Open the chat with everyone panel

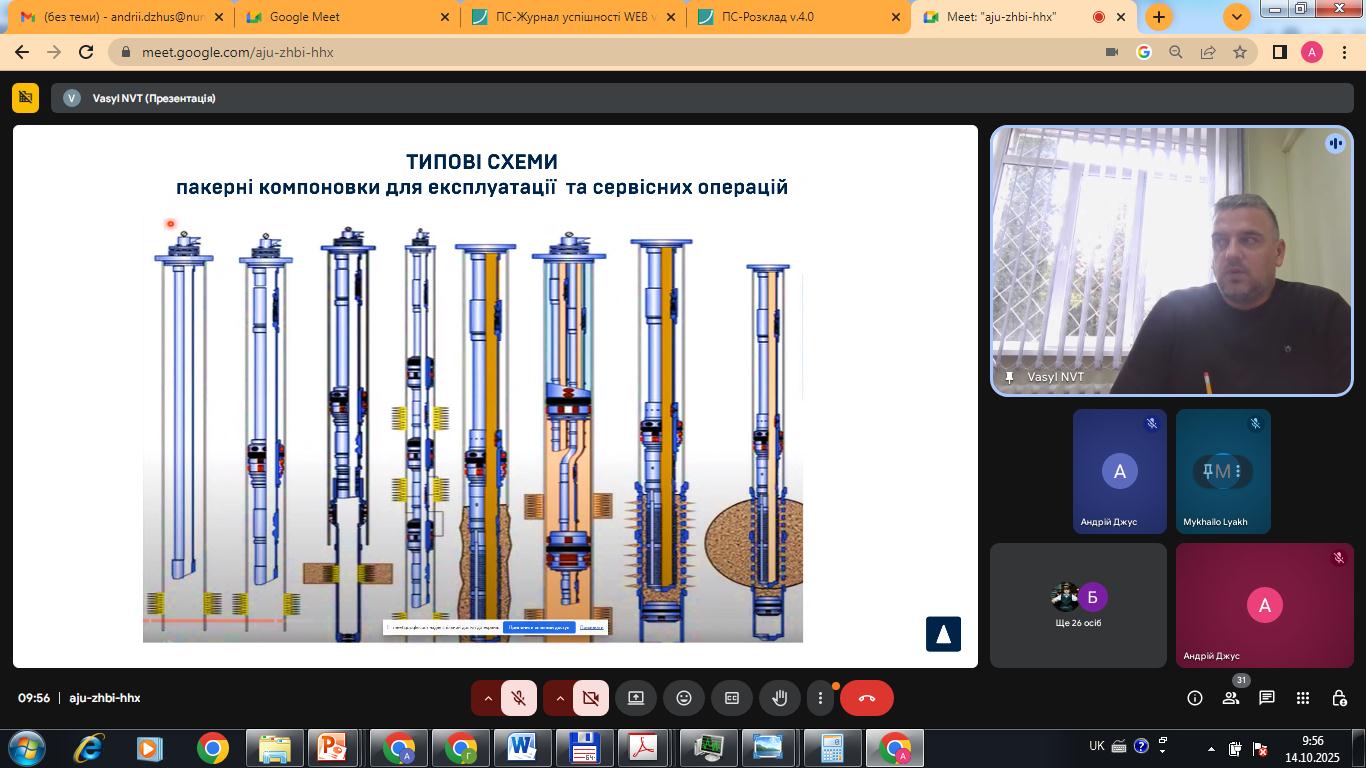point(1267,698)
